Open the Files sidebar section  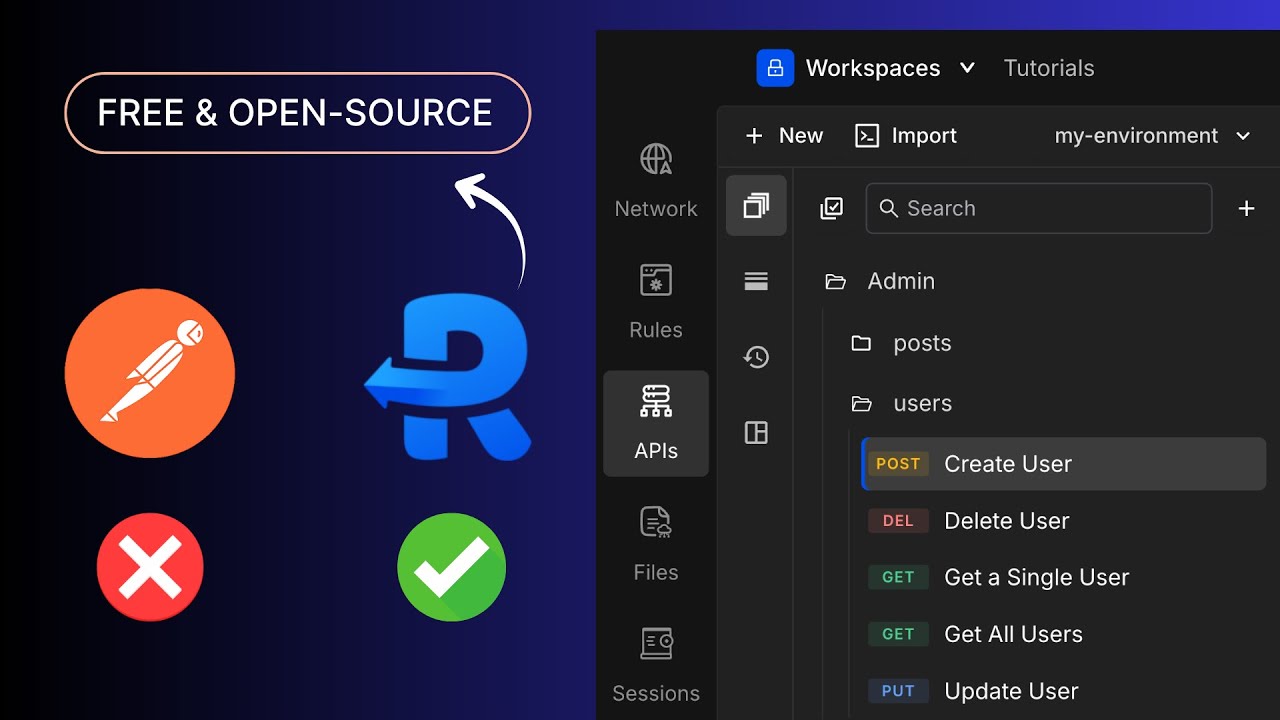656,544
